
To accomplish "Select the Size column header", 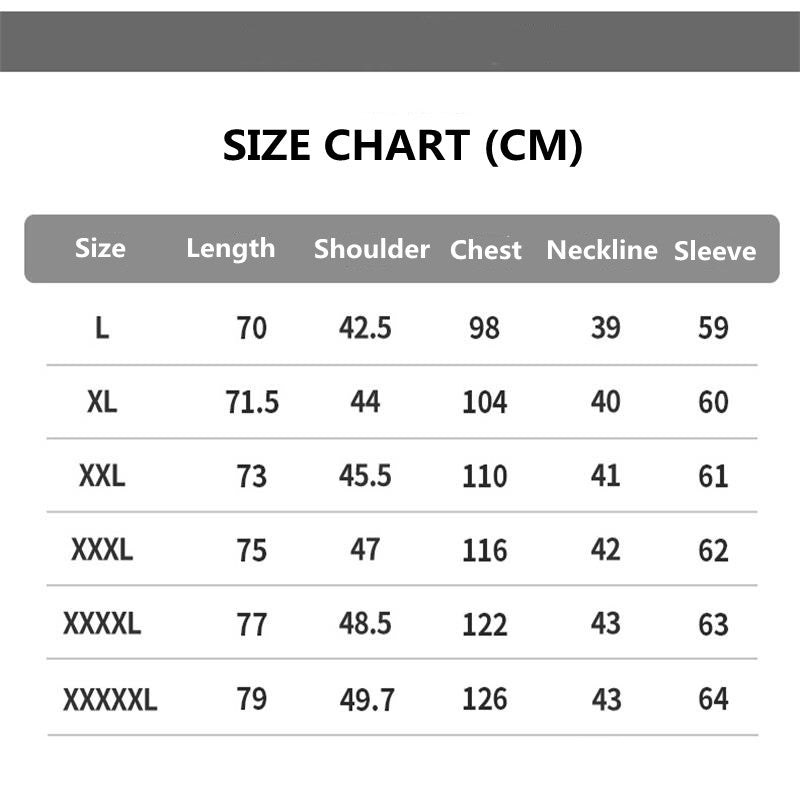I will [100, 248].
